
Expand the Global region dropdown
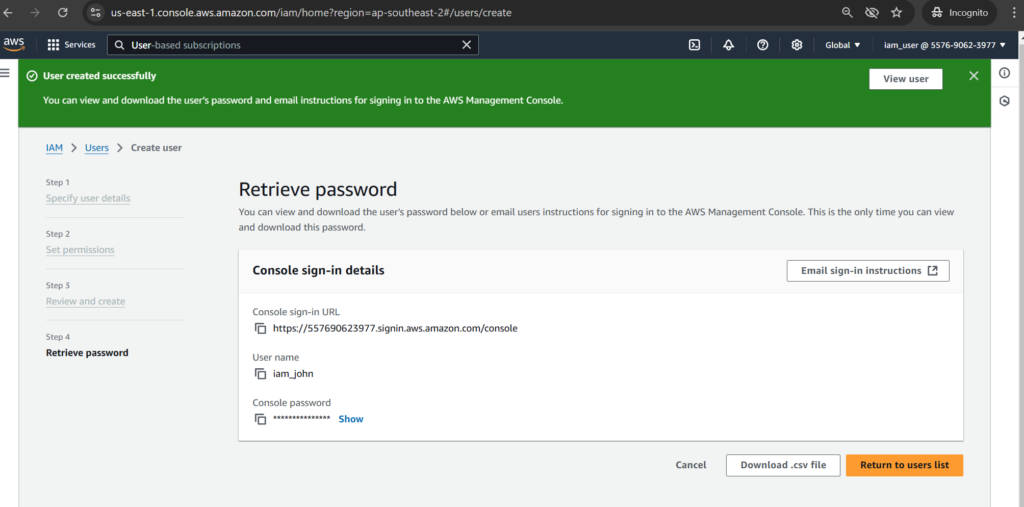pos(842,44)
